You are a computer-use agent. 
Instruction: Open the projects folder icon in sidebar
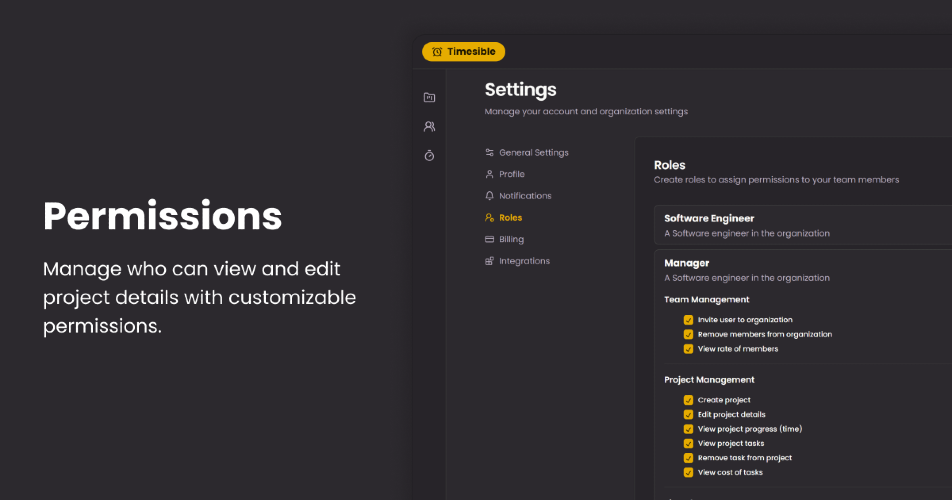coord(429,97)
